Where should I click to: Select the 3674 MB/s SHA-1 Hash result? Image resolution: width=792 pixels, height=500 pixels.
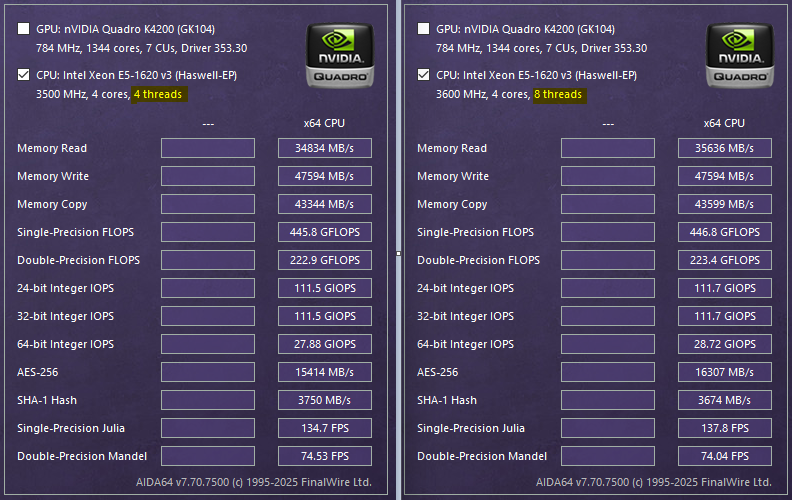(725, 400)
